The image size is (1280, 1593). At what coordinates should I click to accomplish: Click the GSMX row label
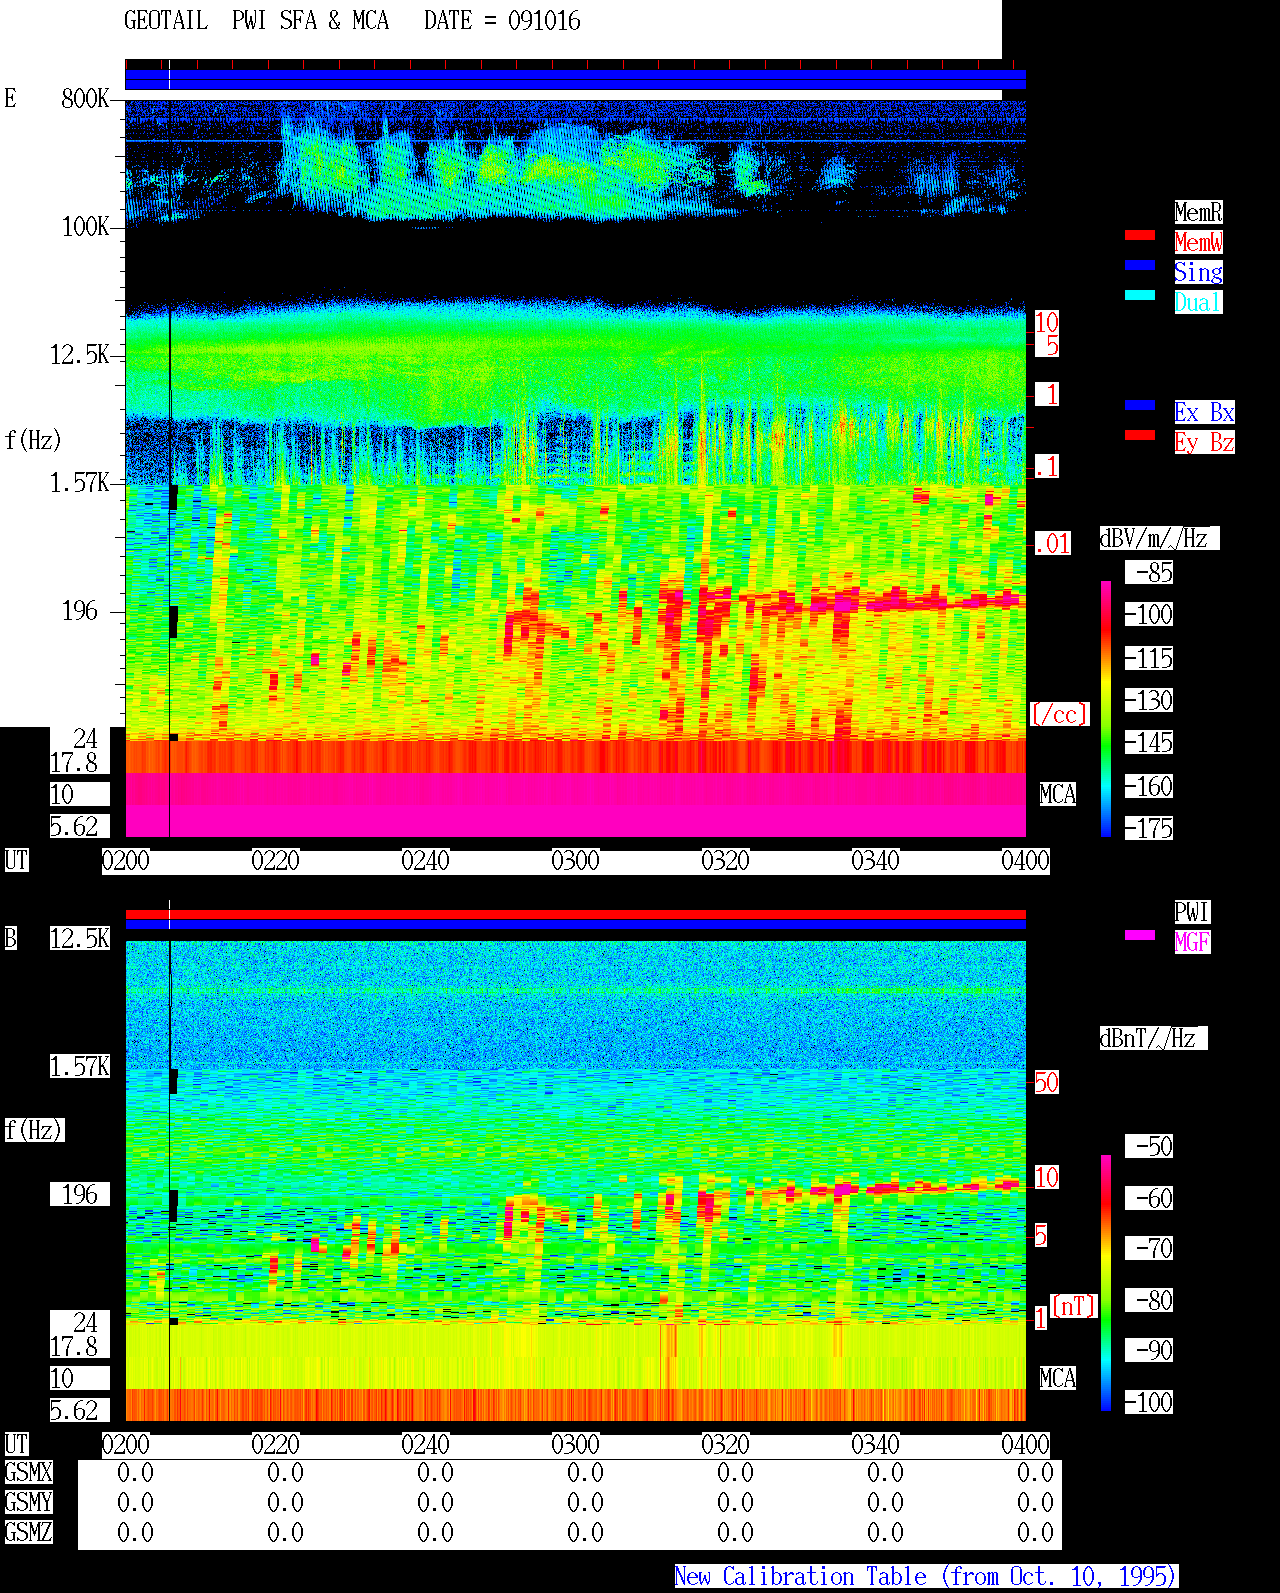click(29, 1472)
